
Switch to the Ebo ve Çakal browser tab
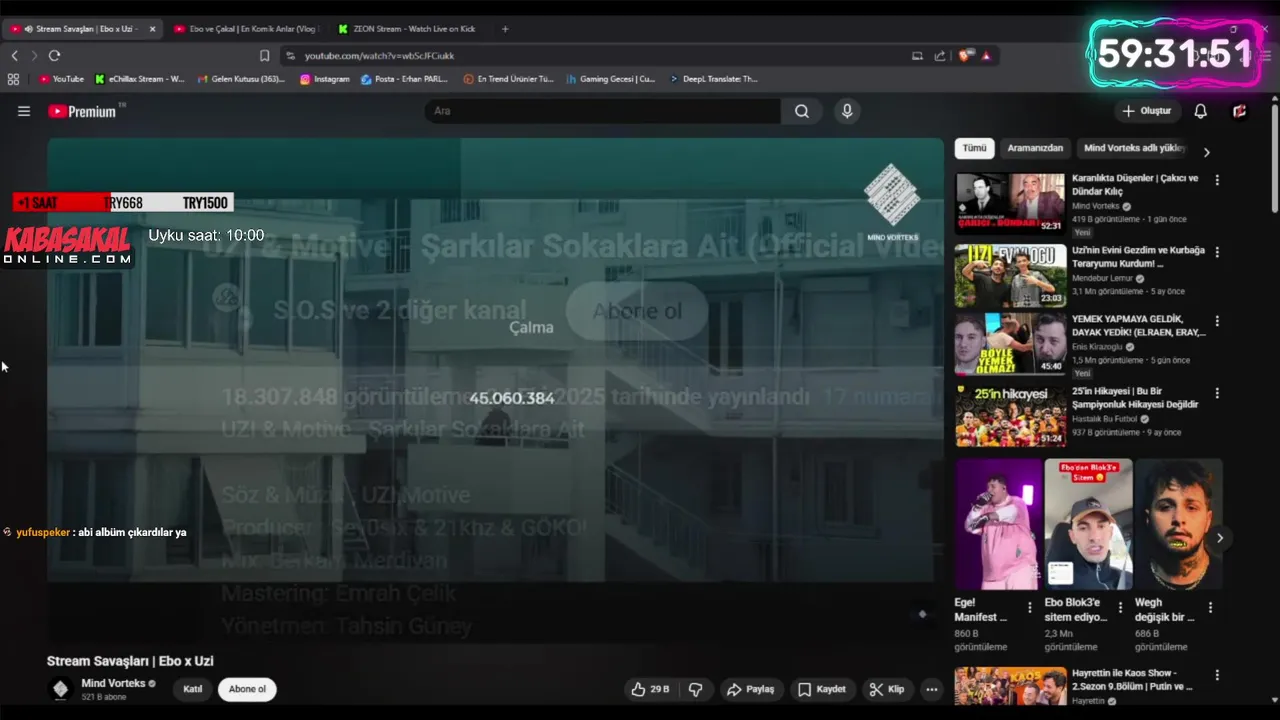[245, 29]
